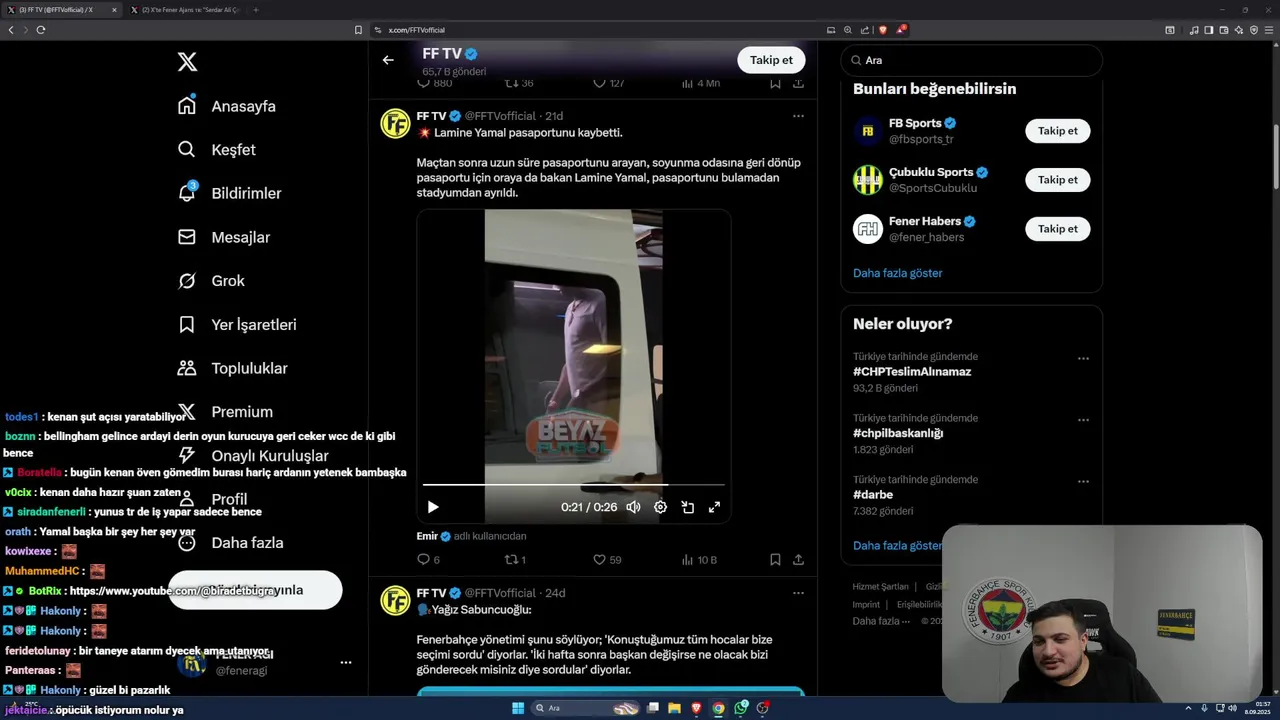The width and height of the screenshot is (1280, 720).
Task: Open Mesajlar in sidebar
Action: [224, 237]
